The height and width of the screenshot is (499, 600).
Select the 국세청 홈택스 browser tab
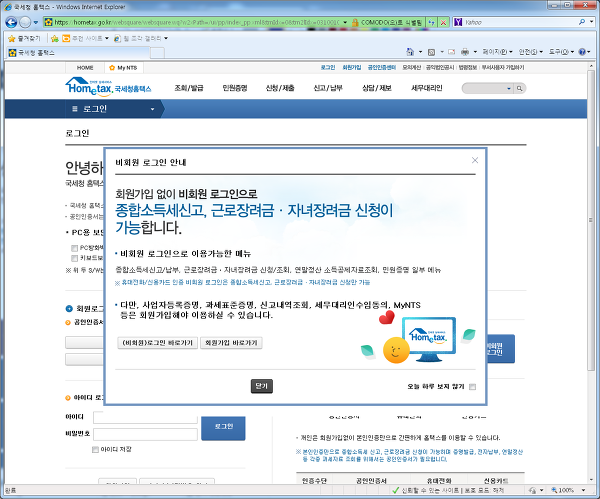(78, 52)
